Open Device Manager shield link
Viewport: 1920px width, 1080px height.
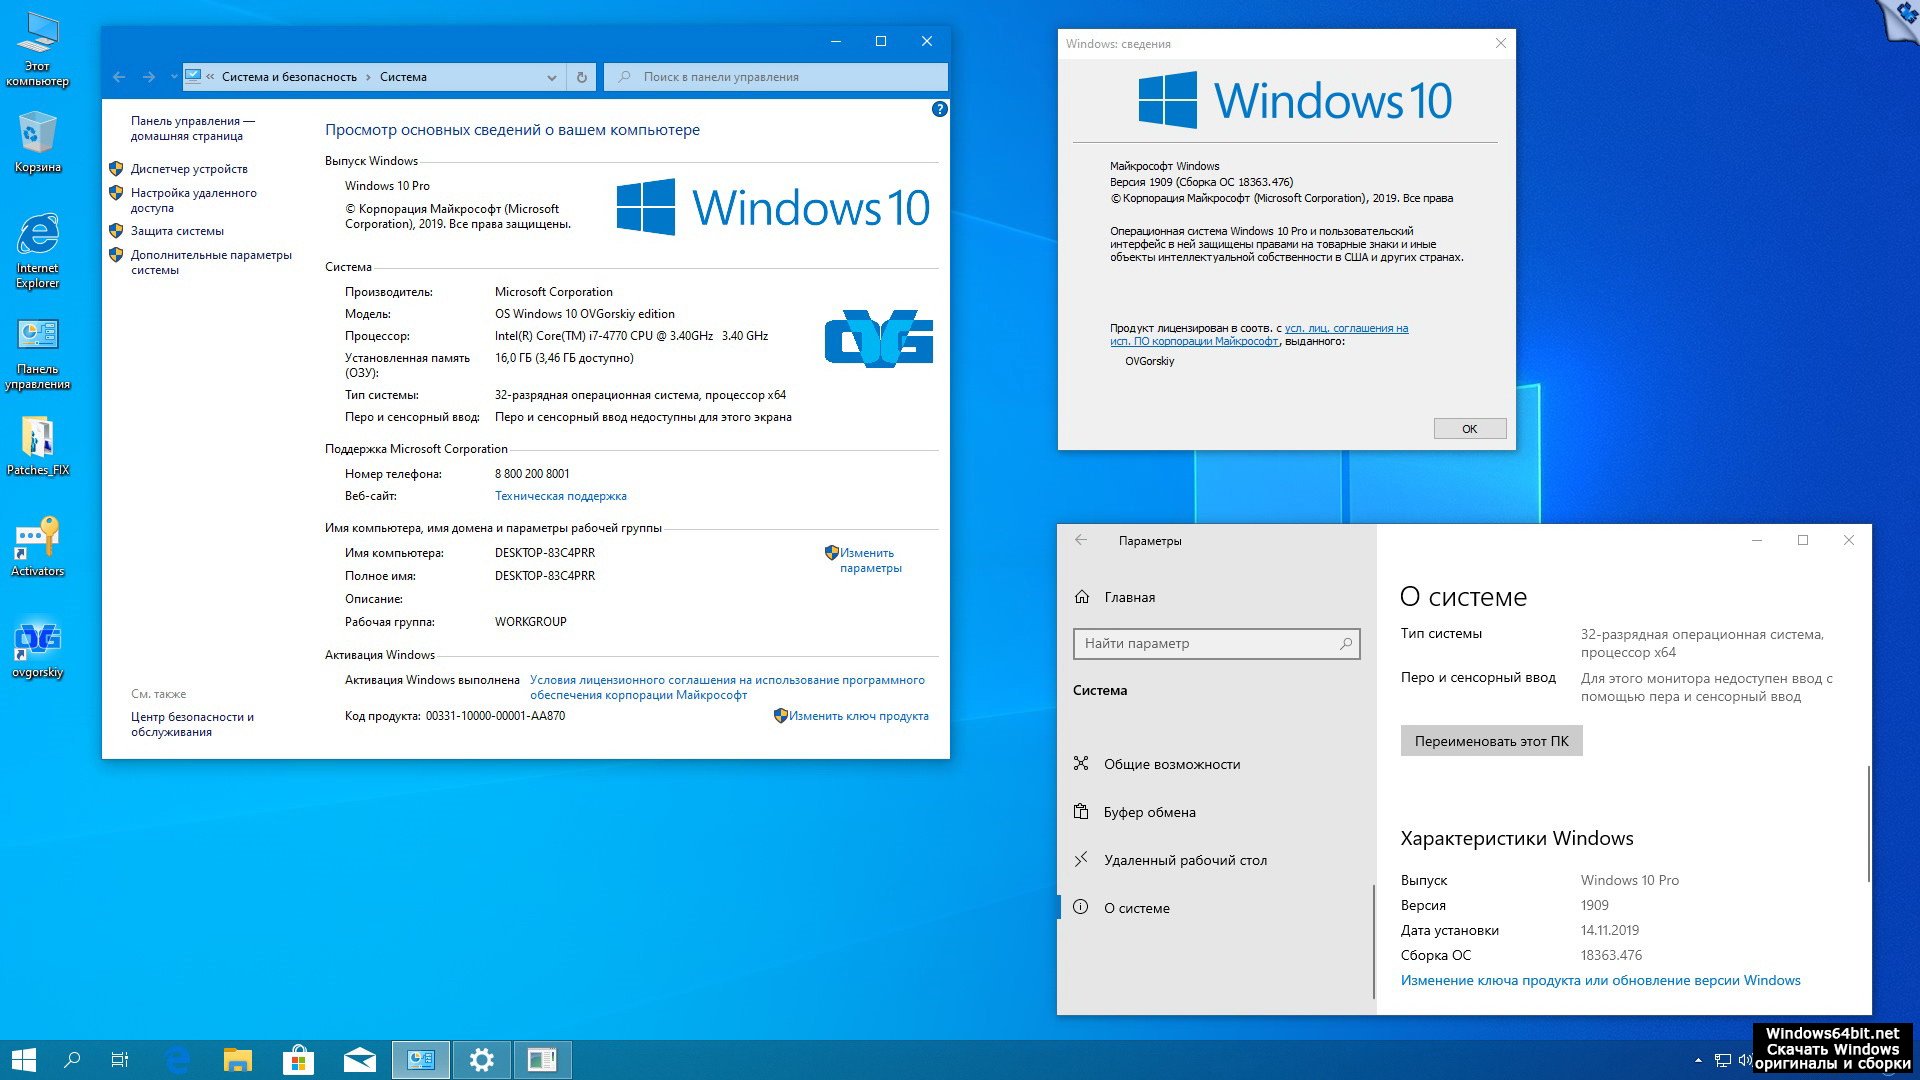pos(188,169)
